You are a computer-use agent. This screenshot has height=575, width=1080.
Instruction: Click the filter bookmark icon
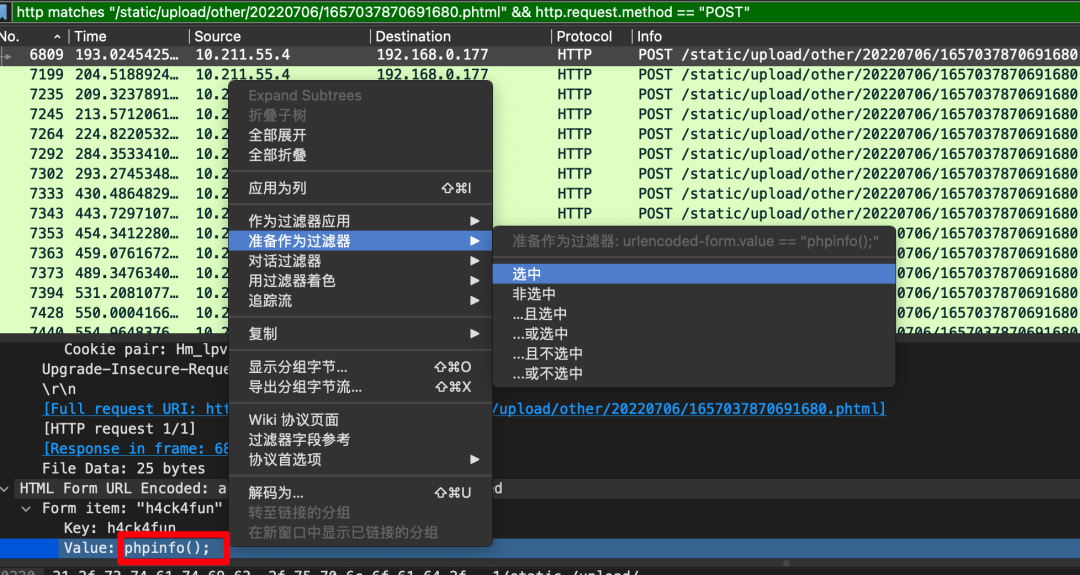pyautogui.click(x=4, y=12)
